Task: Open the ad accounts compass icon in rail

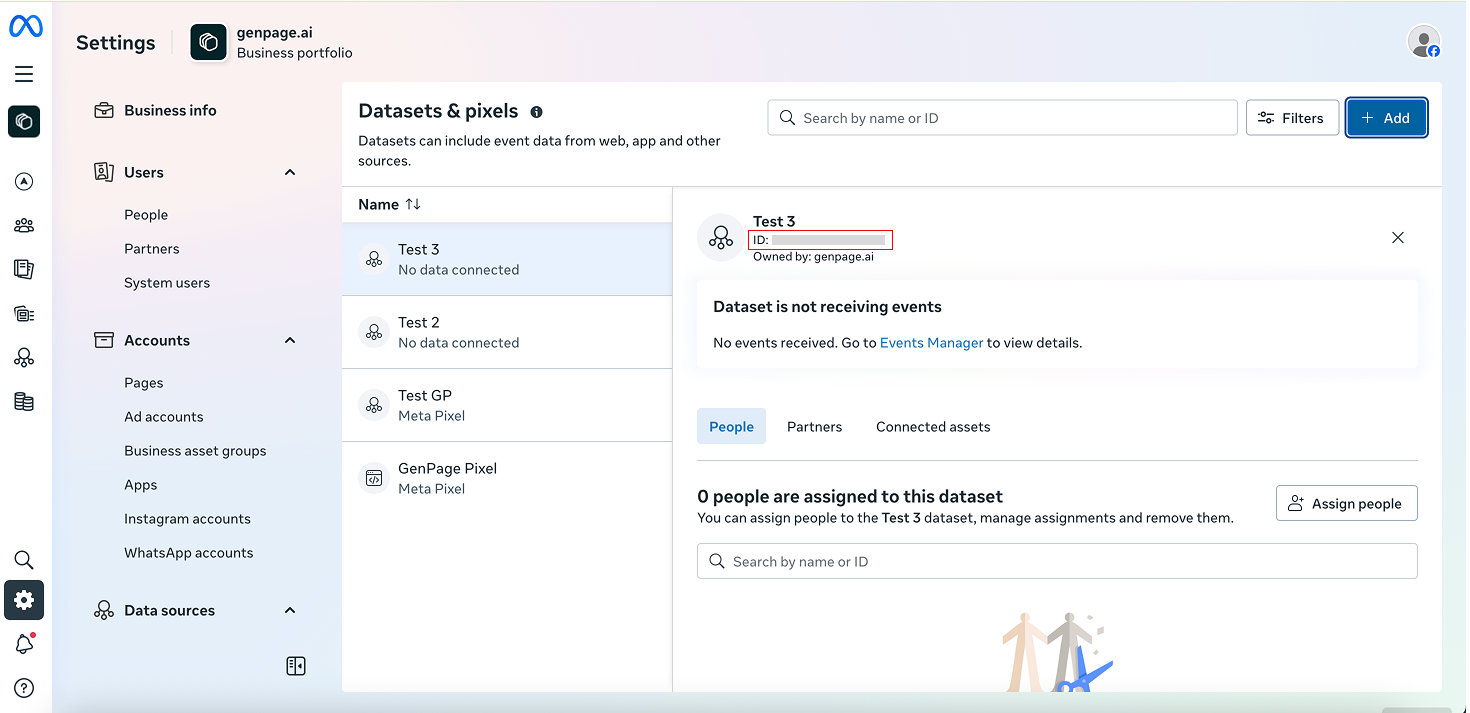Action: 24,181
